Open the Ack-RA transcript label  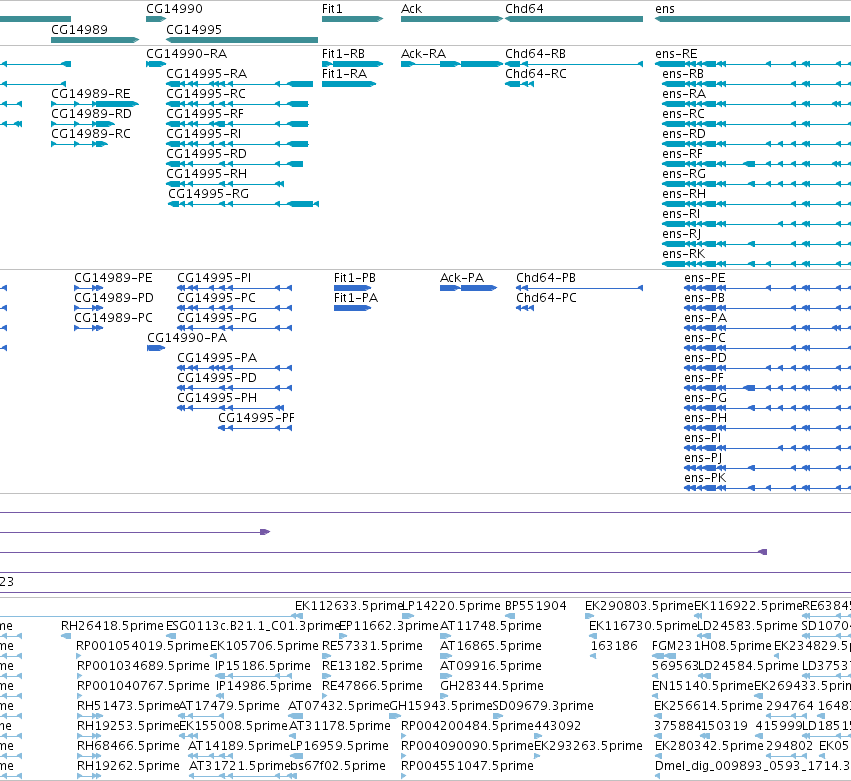(x=423, y=54)
